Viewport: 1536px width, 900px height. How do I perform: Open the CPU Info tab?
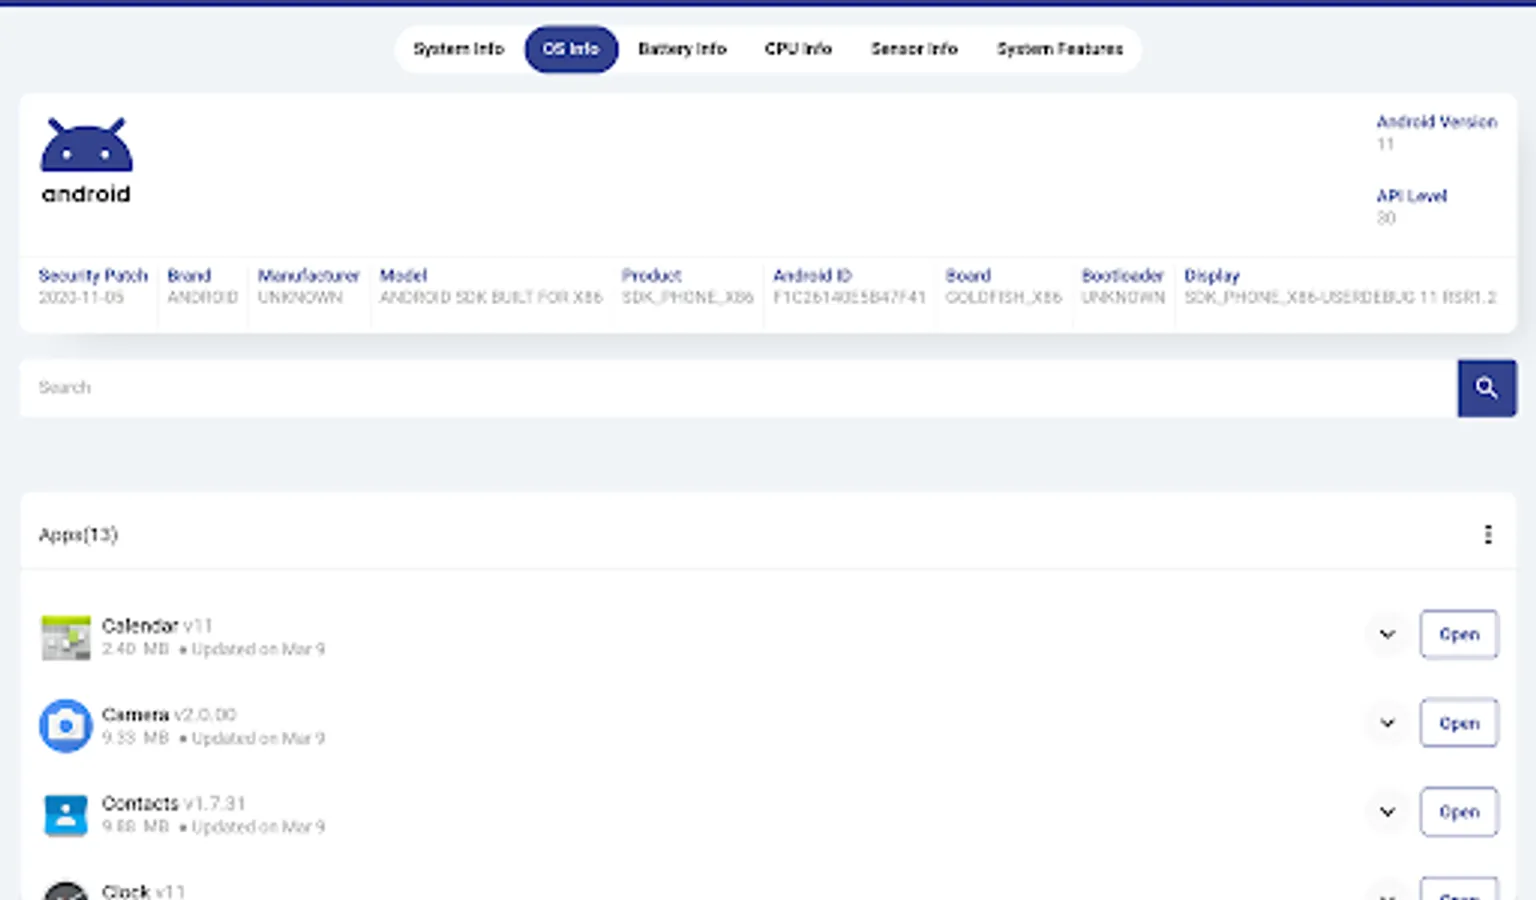(x=798, y=49)
